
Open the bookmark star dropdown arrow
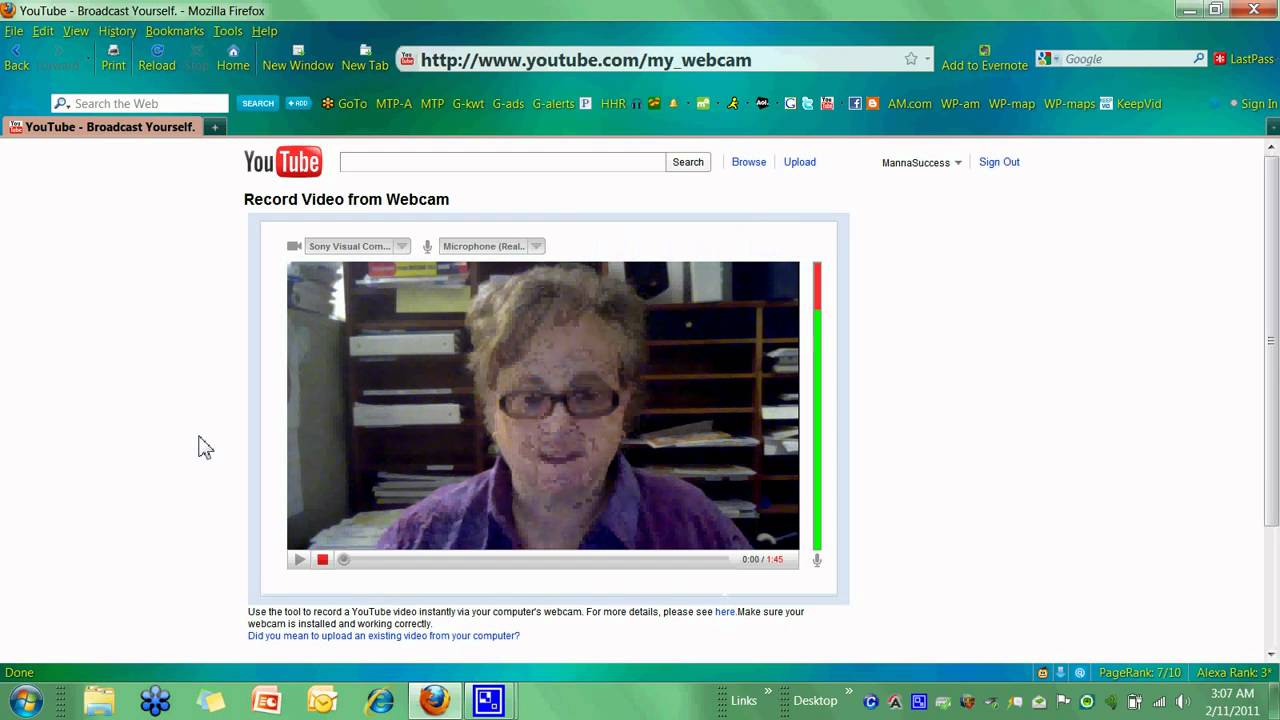(927, 59)
